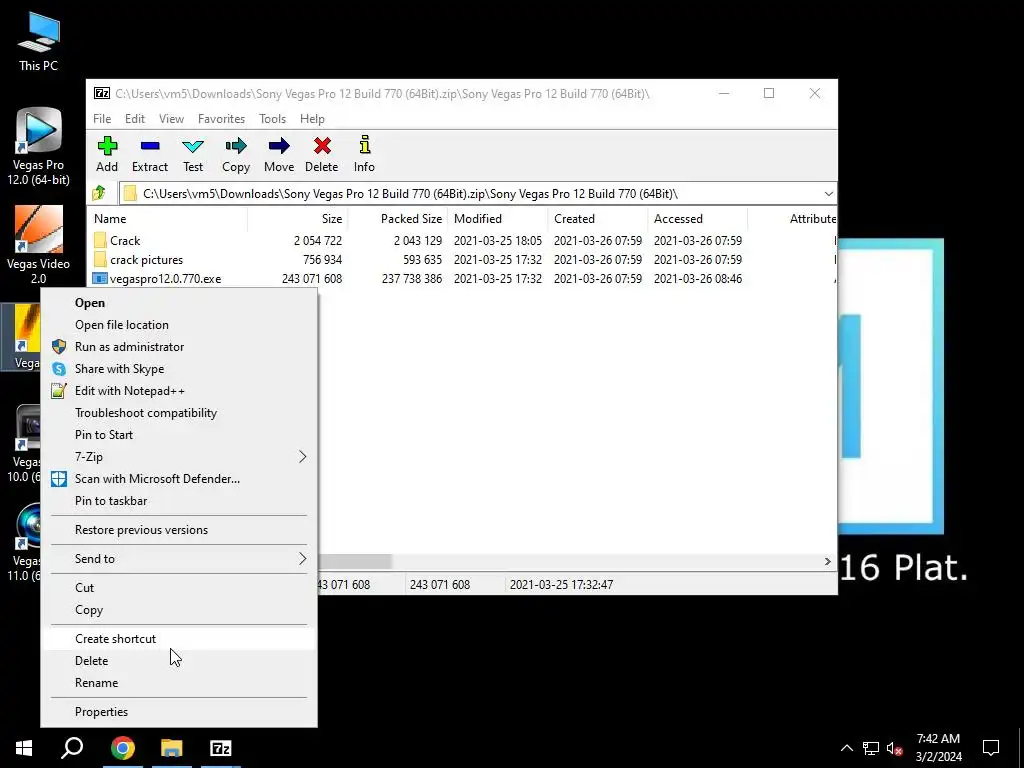
Task: Sort by Packed Size column header
Action: coord(398,219)
